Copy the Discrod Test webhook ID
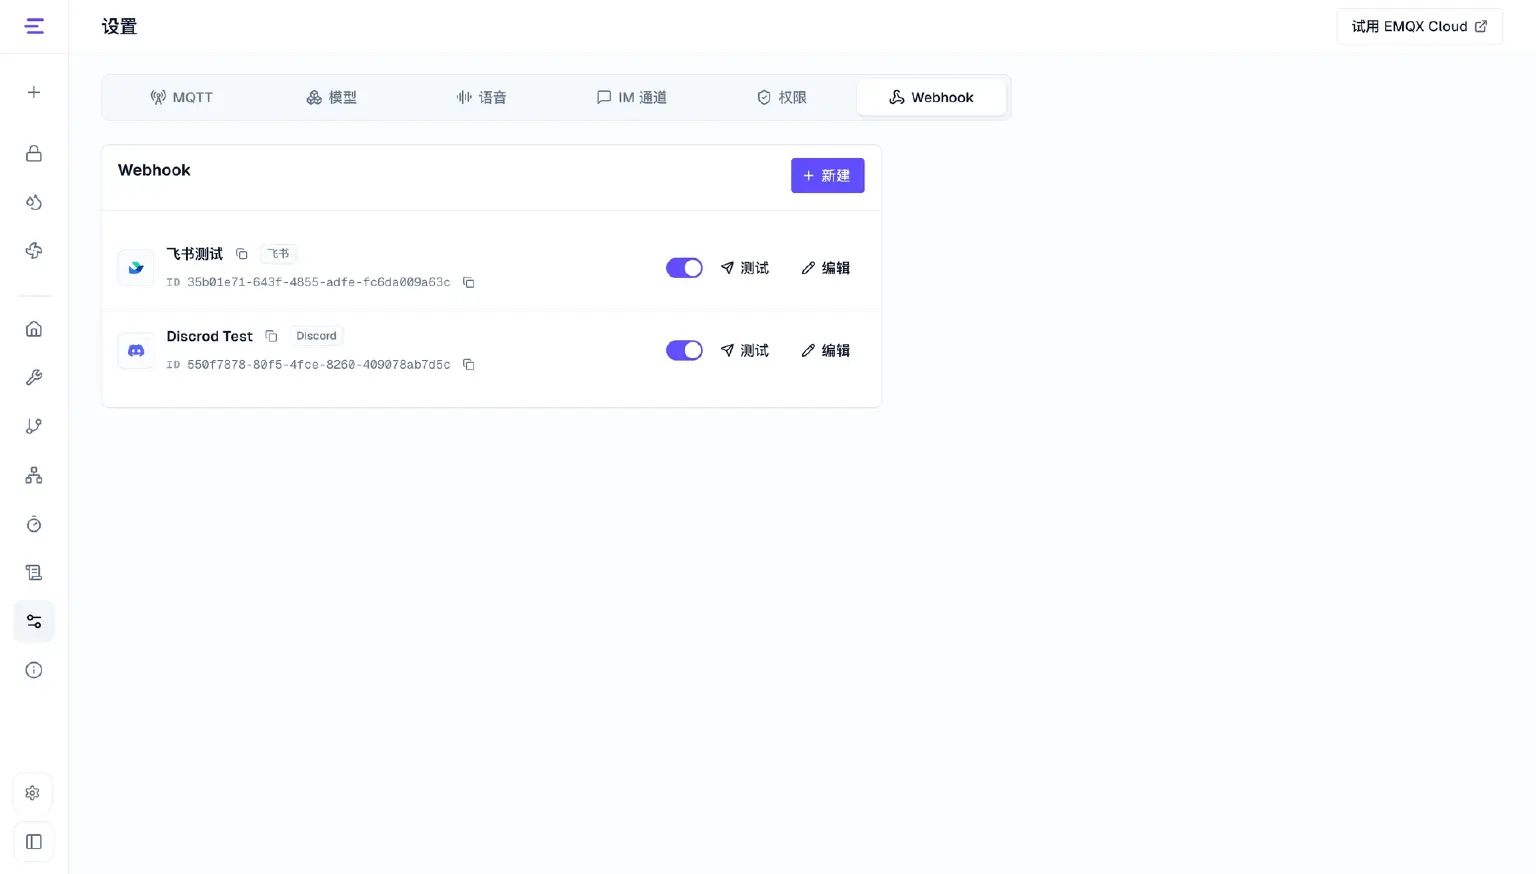This screenshot has width=1536, height=874. (468, 365)
